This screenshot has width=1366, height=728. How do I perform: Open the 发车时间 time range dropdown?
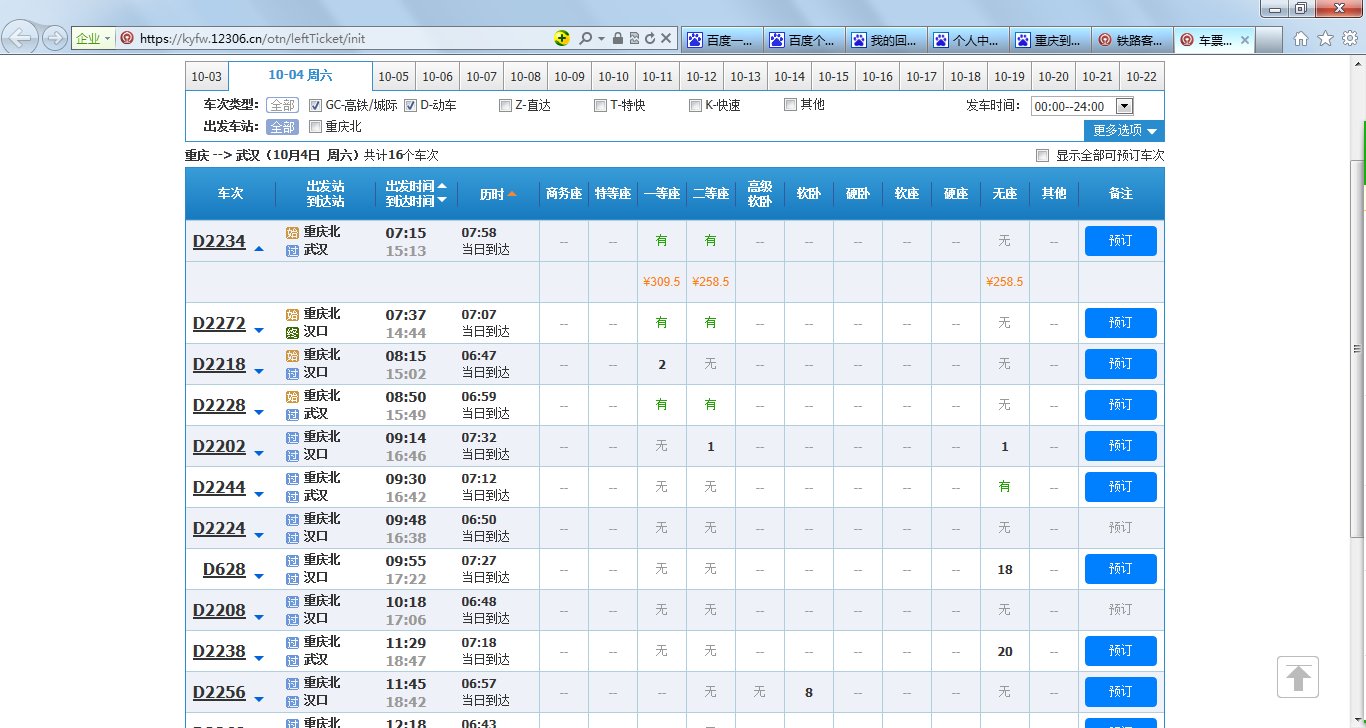coord(1123,106)
